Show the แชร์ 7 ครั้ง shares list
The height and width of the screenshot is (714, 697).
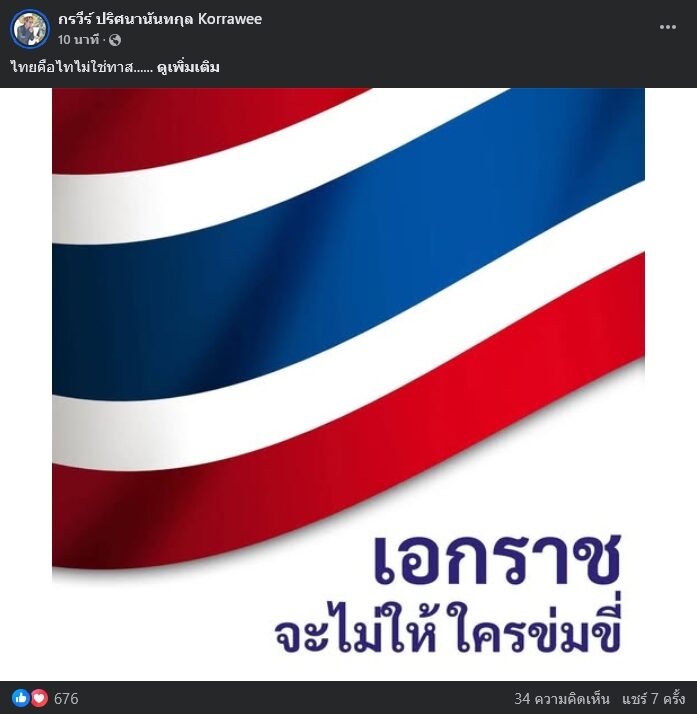(x=654, y=699)
